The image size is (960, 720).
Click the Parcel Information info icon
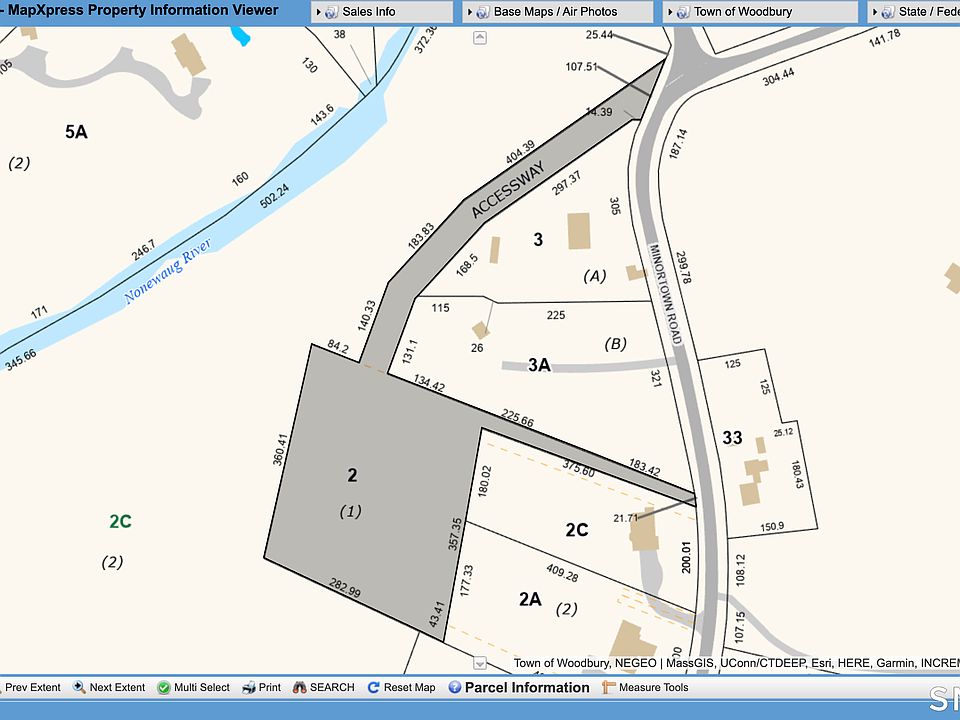point(455,688)
